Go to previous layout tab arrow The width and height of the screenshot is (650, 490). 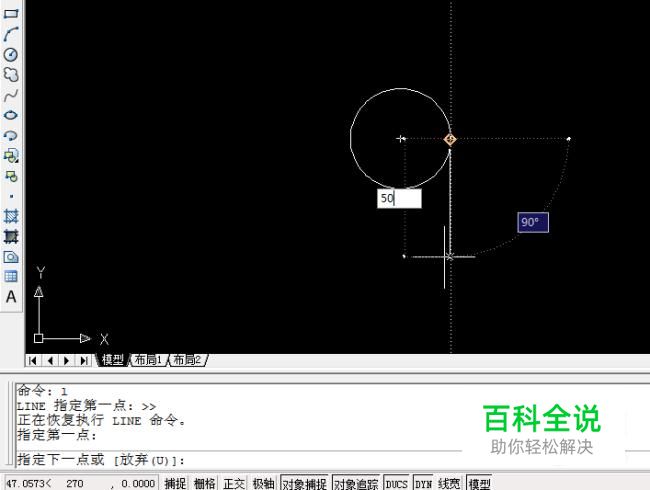50,361
